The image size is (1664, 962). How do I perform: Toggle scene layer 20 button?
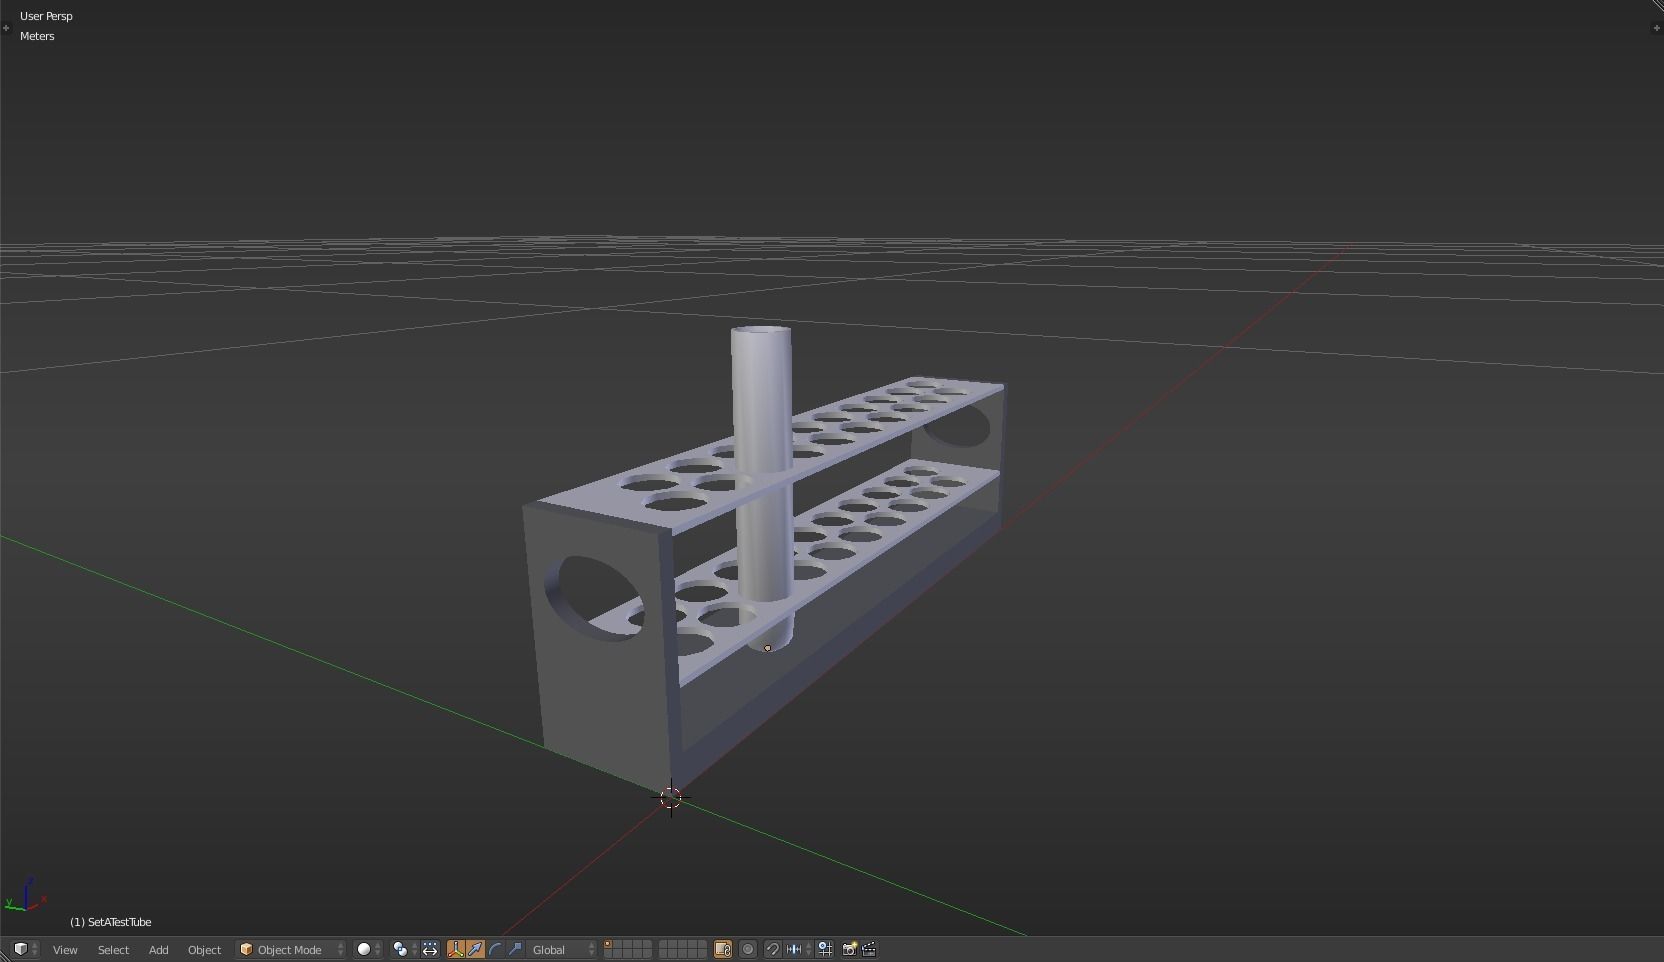coord(702,954)
